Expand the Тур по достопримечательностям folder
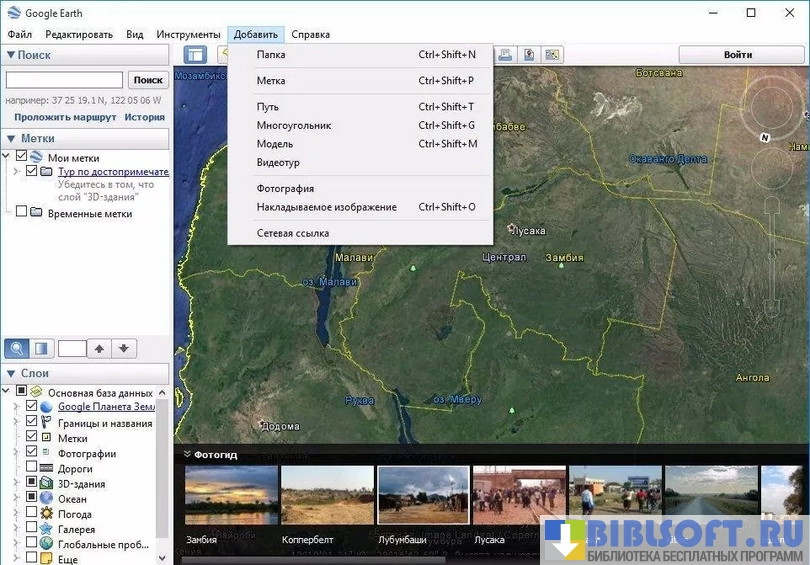The height and width of the screenshot is (565, 810). pyautogui.click(x=17, y=172)
